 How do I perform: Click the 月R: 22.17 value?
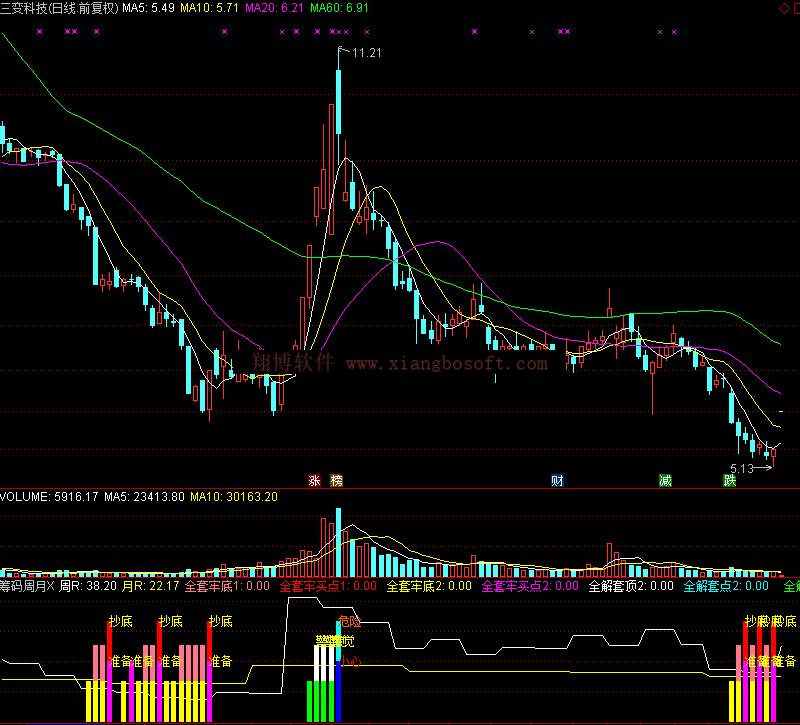pos(151,586)
